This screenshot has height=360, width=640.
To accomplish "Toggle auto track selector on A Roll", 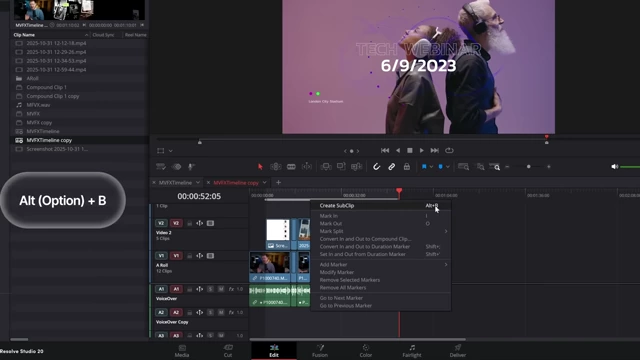I will tap(200, 256).
